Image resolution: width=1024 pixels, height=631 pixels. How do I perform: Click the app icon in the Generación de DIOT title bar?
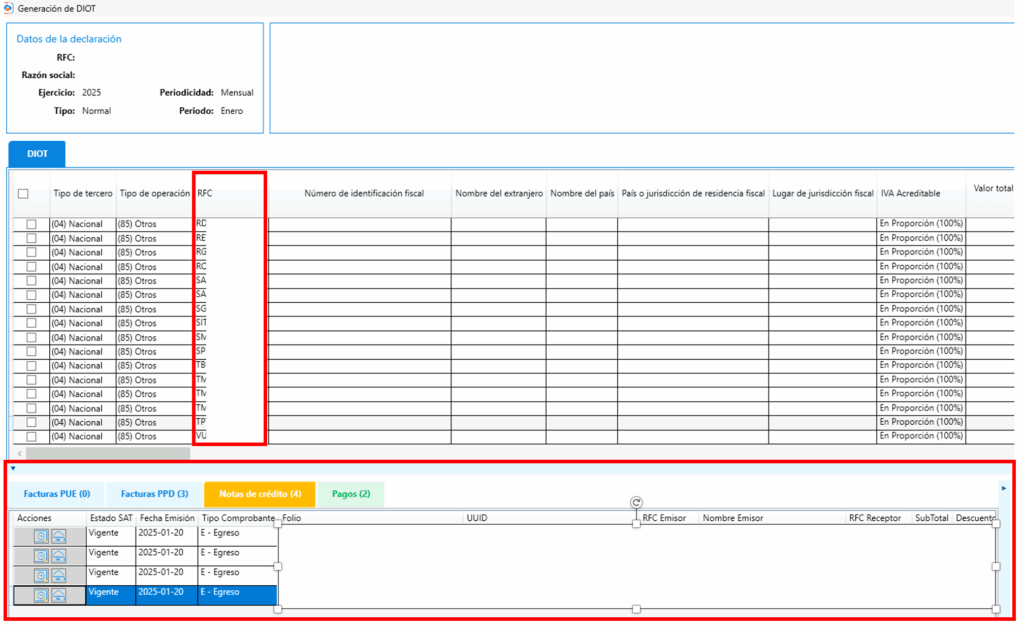pos(9,8)
